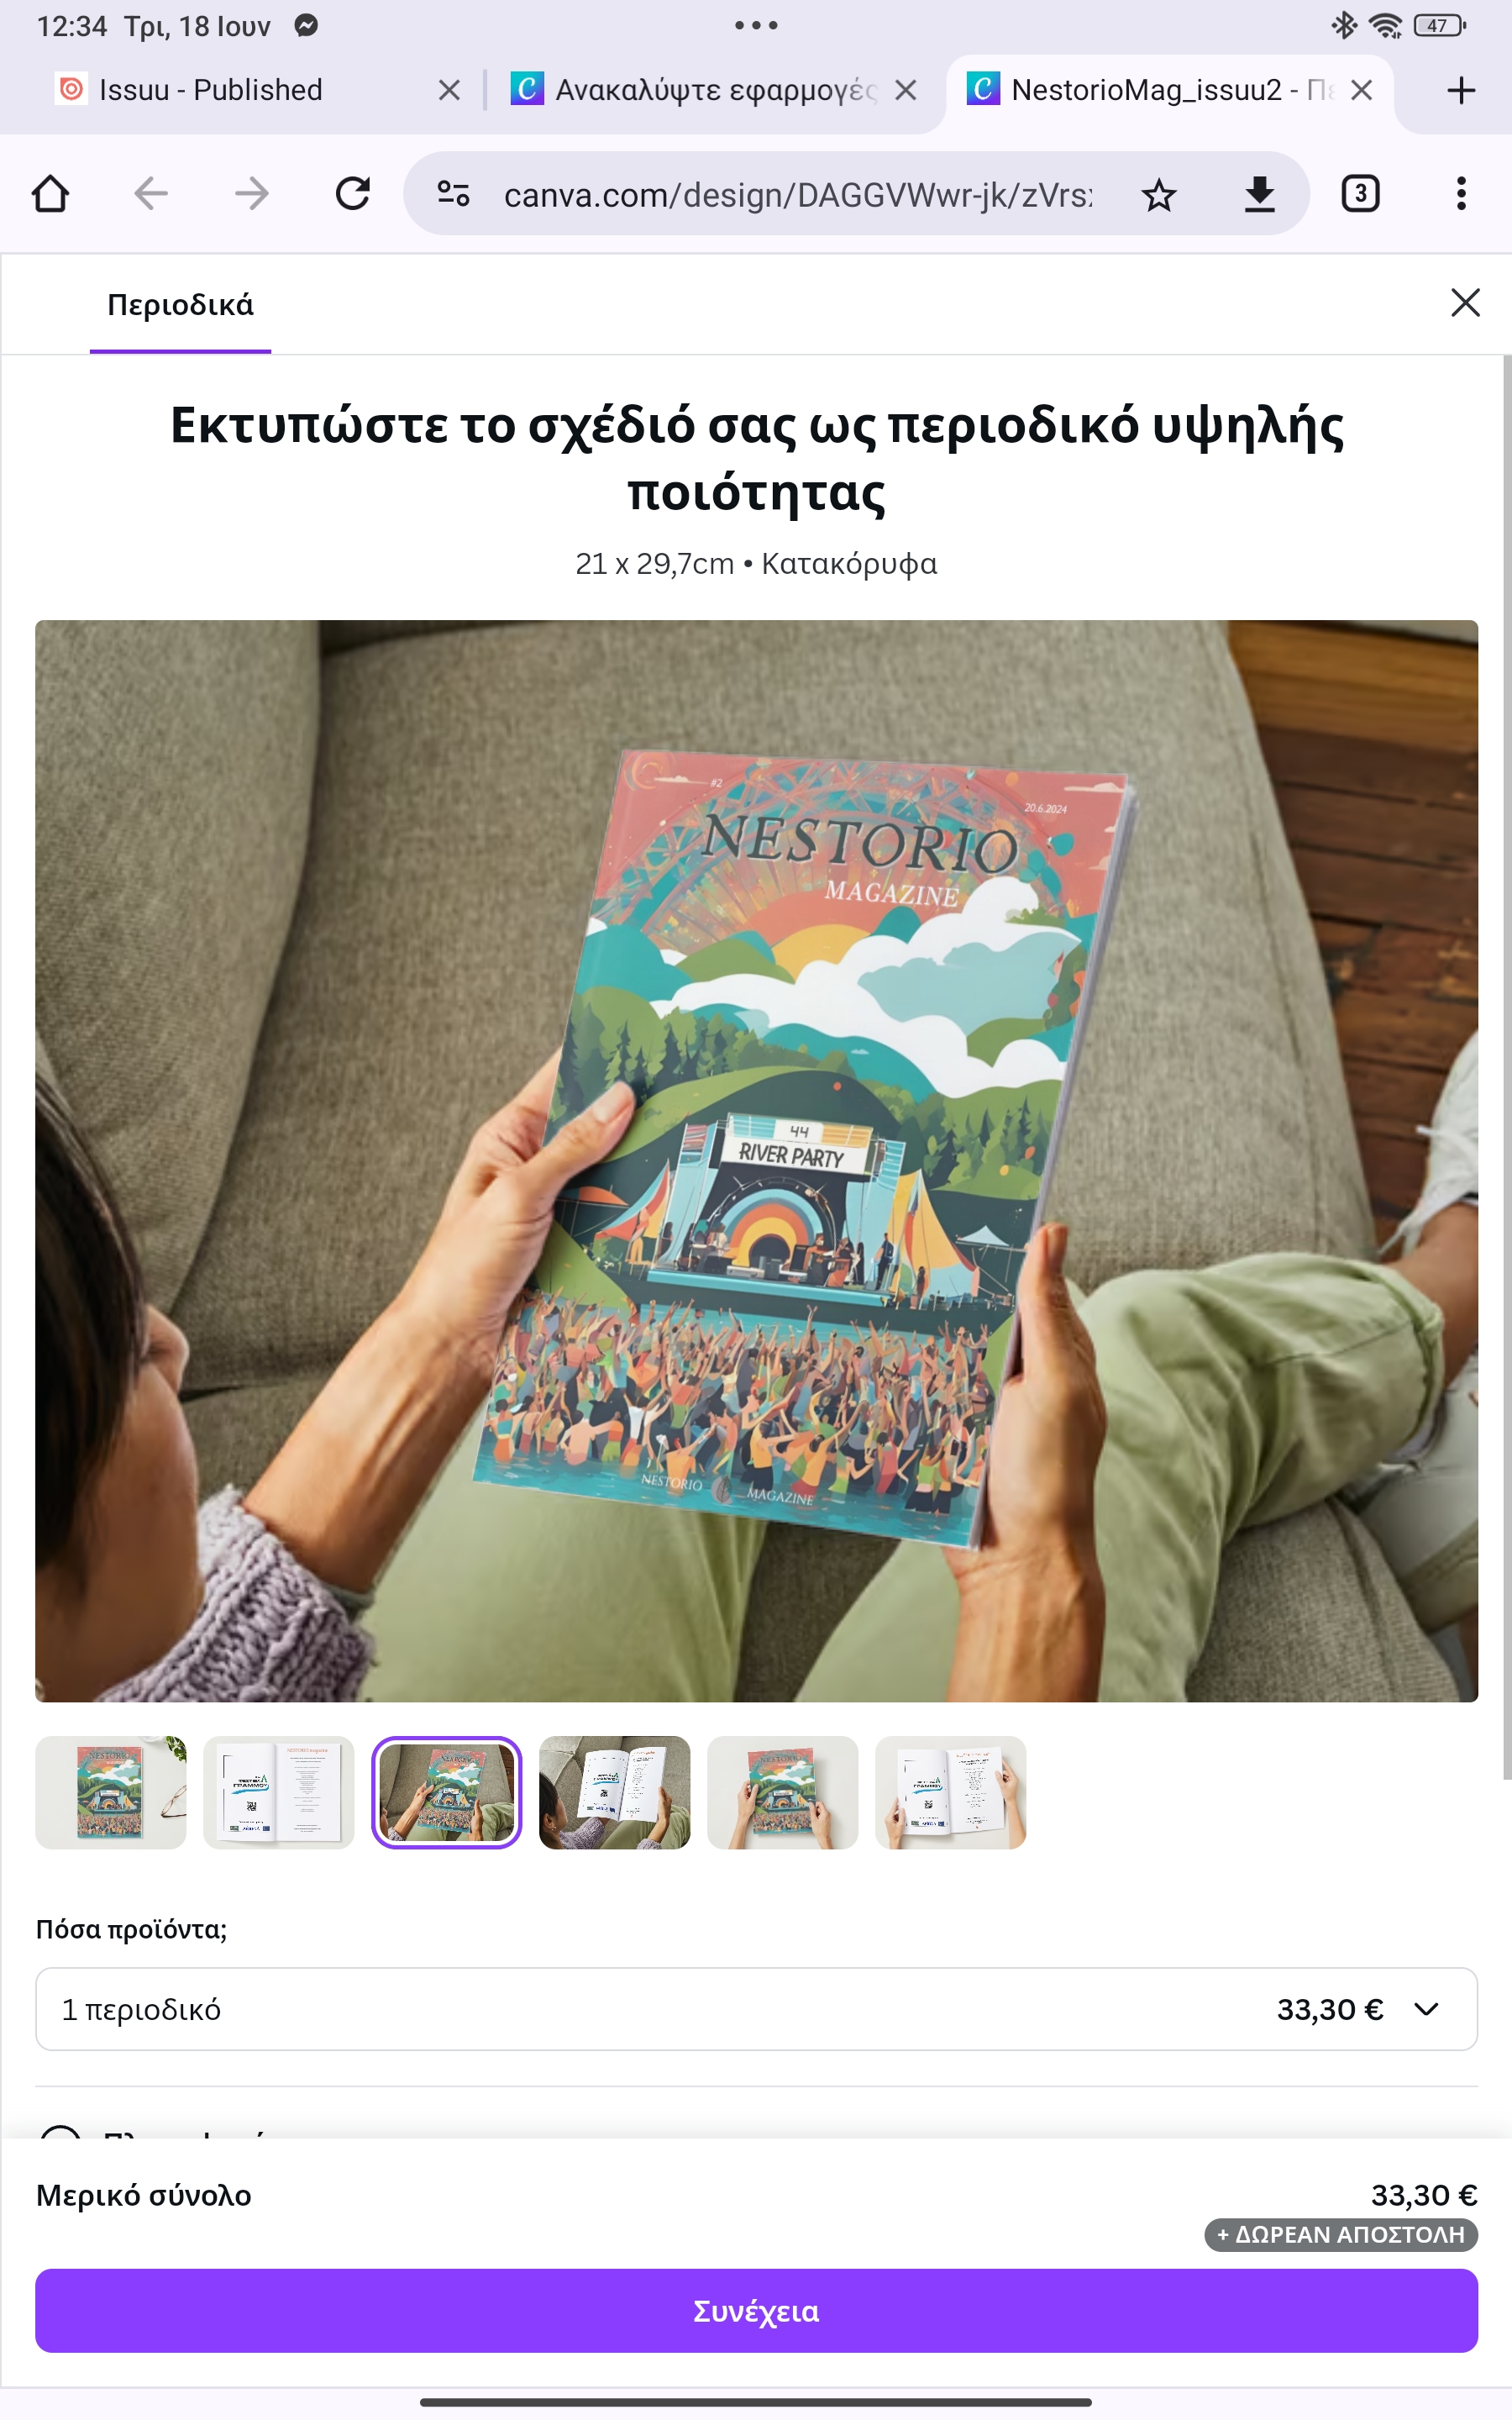
Task: Select the last hands-holding-pages thumbnail
Action: click(x=950, y=1792)
